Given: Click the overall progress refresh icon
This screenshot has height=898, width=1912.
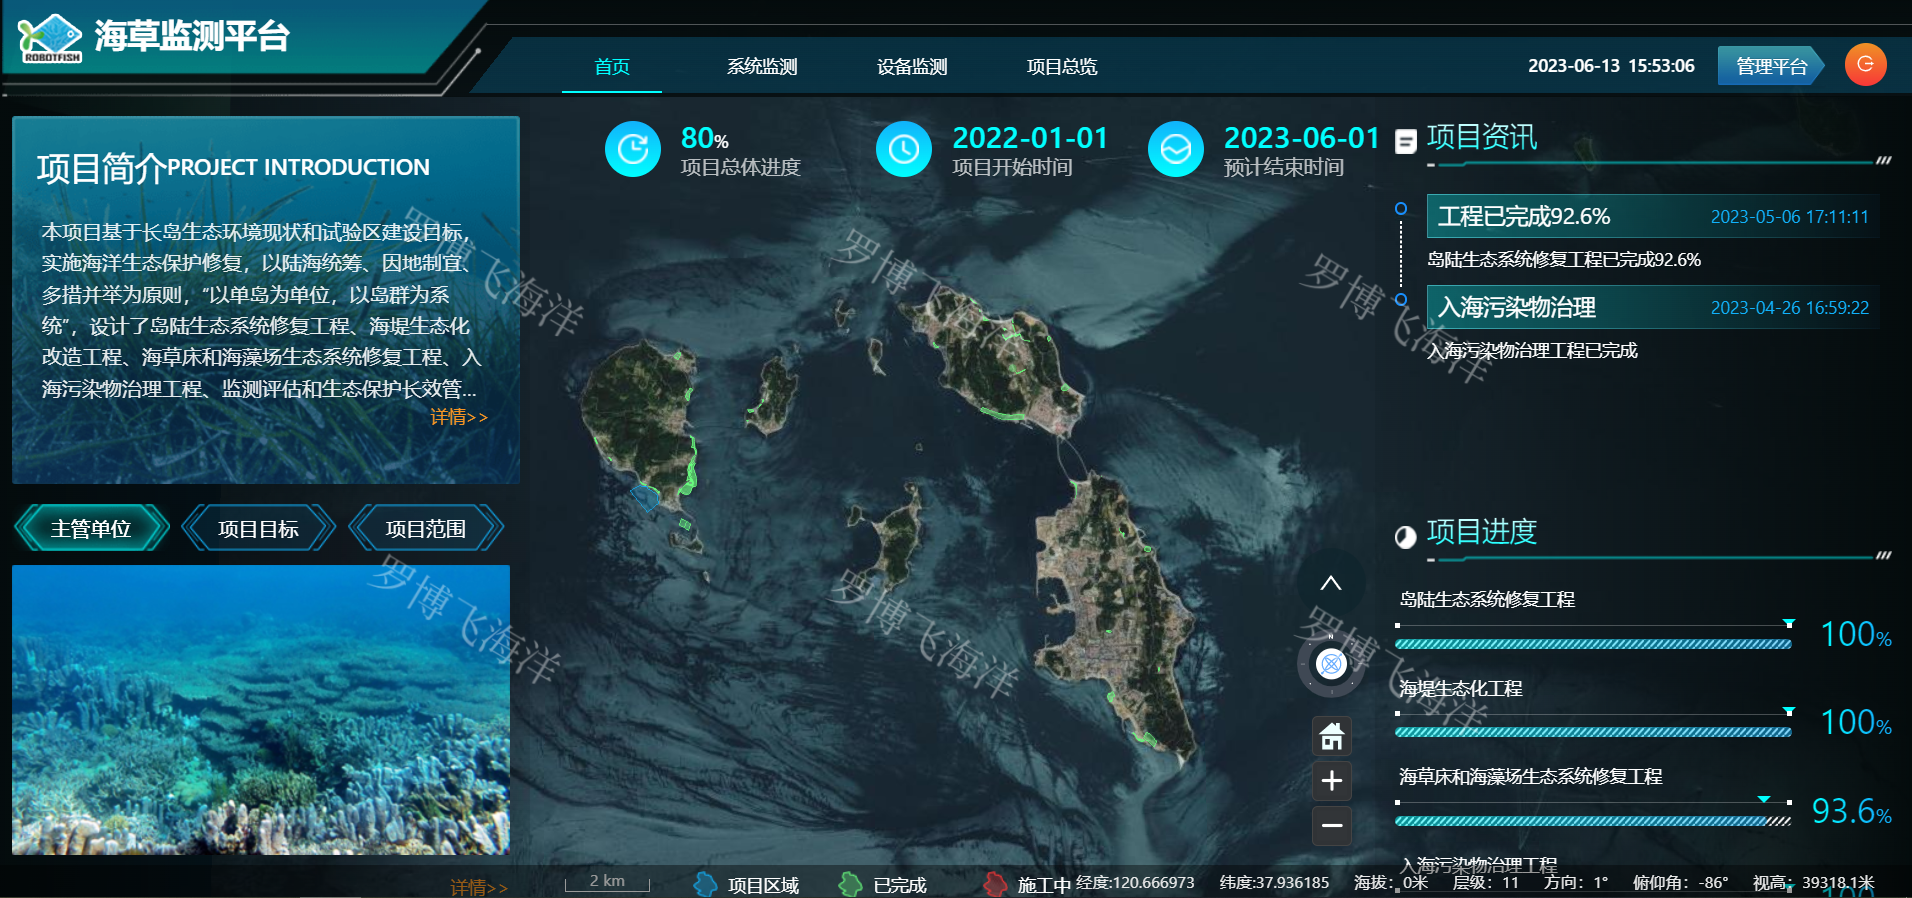Looking at the screenshot, I should point(633,149).
